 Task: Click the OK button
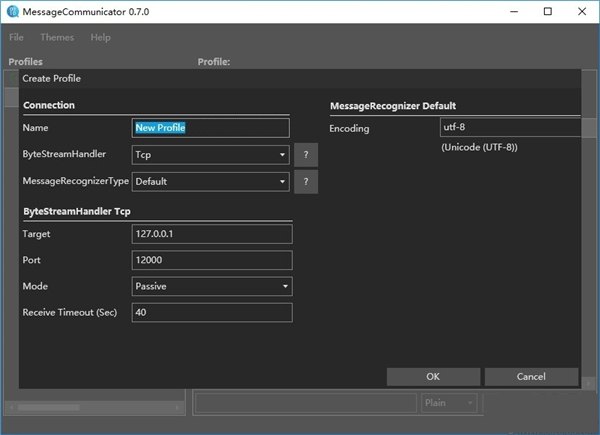(432, 377)
